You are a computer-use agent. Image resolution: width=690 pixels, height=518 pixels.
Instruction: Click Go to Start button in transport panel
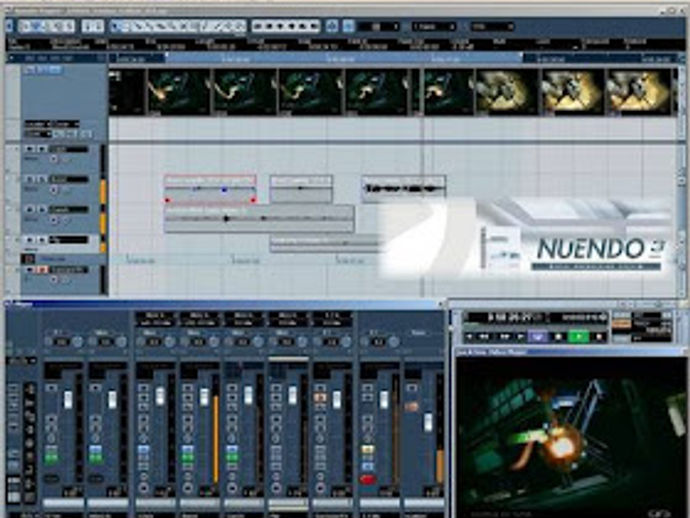[470, 337]
